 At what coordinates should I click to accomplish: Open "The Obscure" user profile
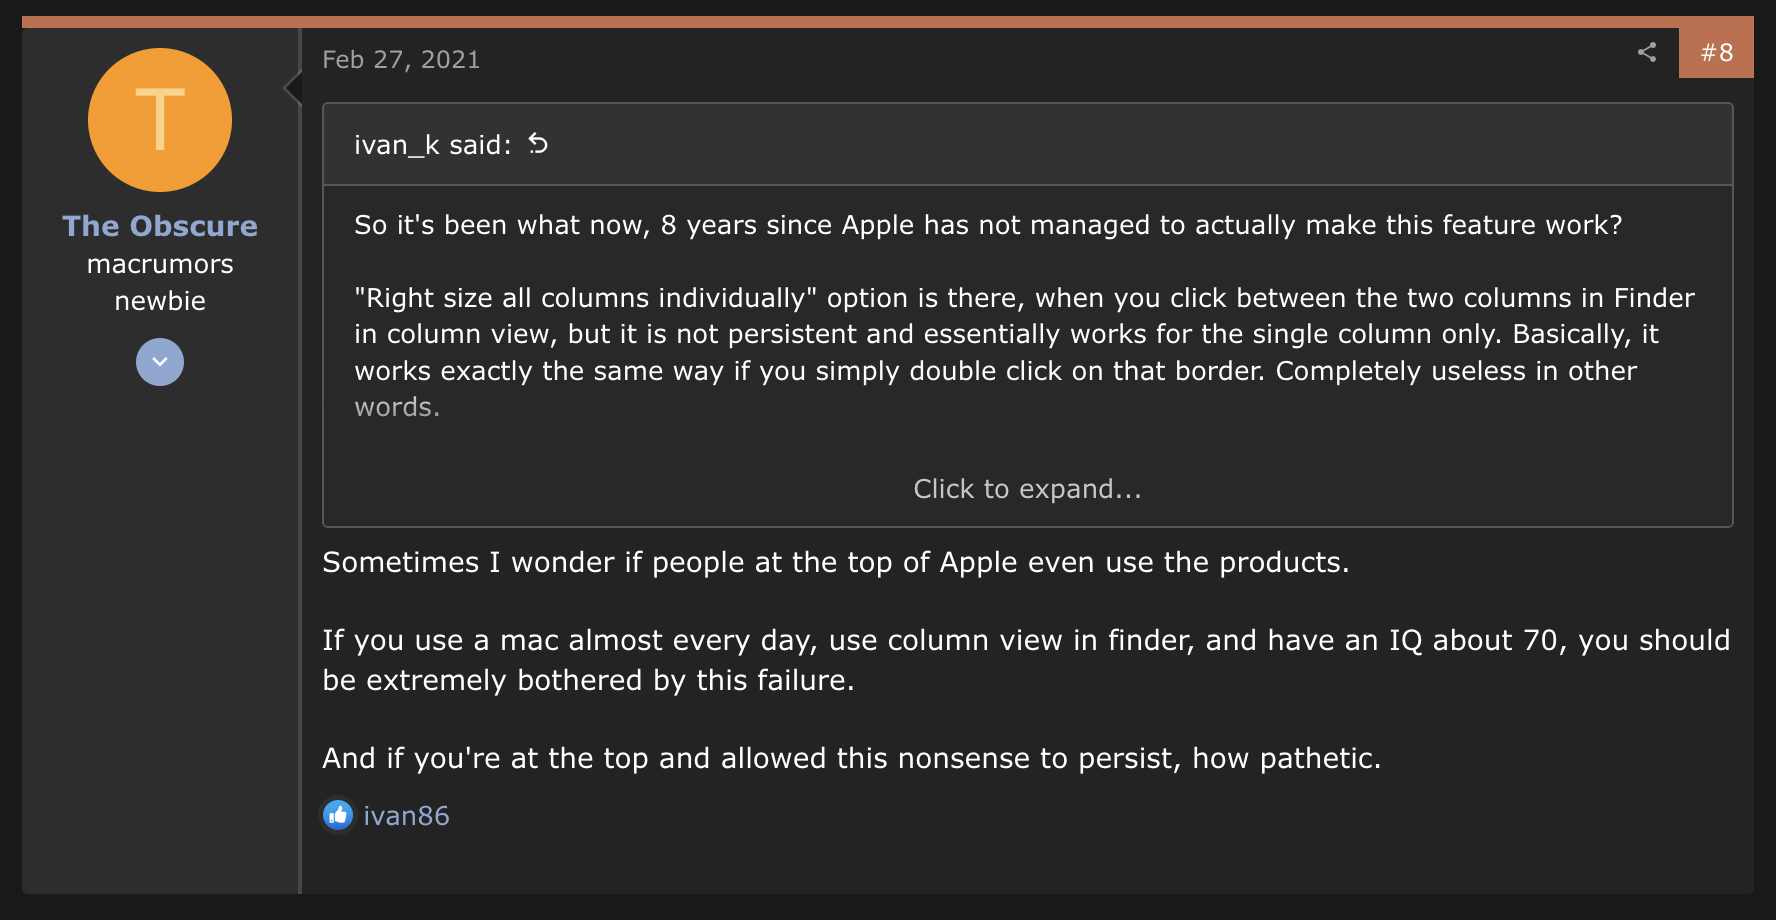pos(160,226)
